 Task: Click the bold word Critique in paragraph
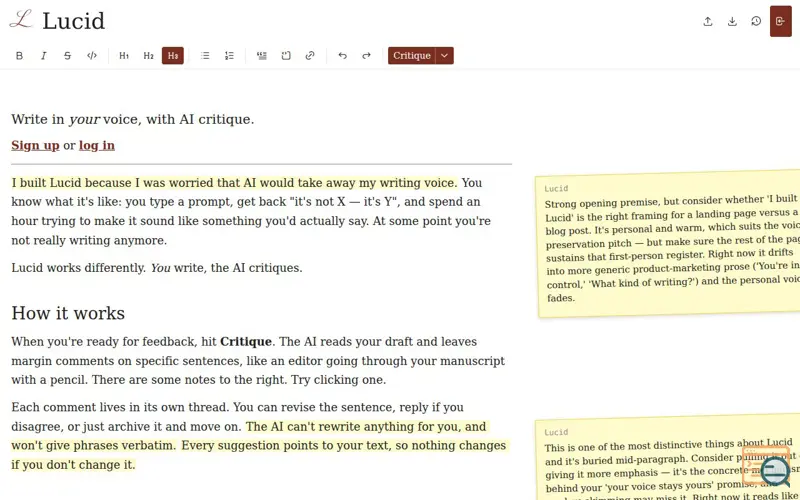[x=246, y=342]
